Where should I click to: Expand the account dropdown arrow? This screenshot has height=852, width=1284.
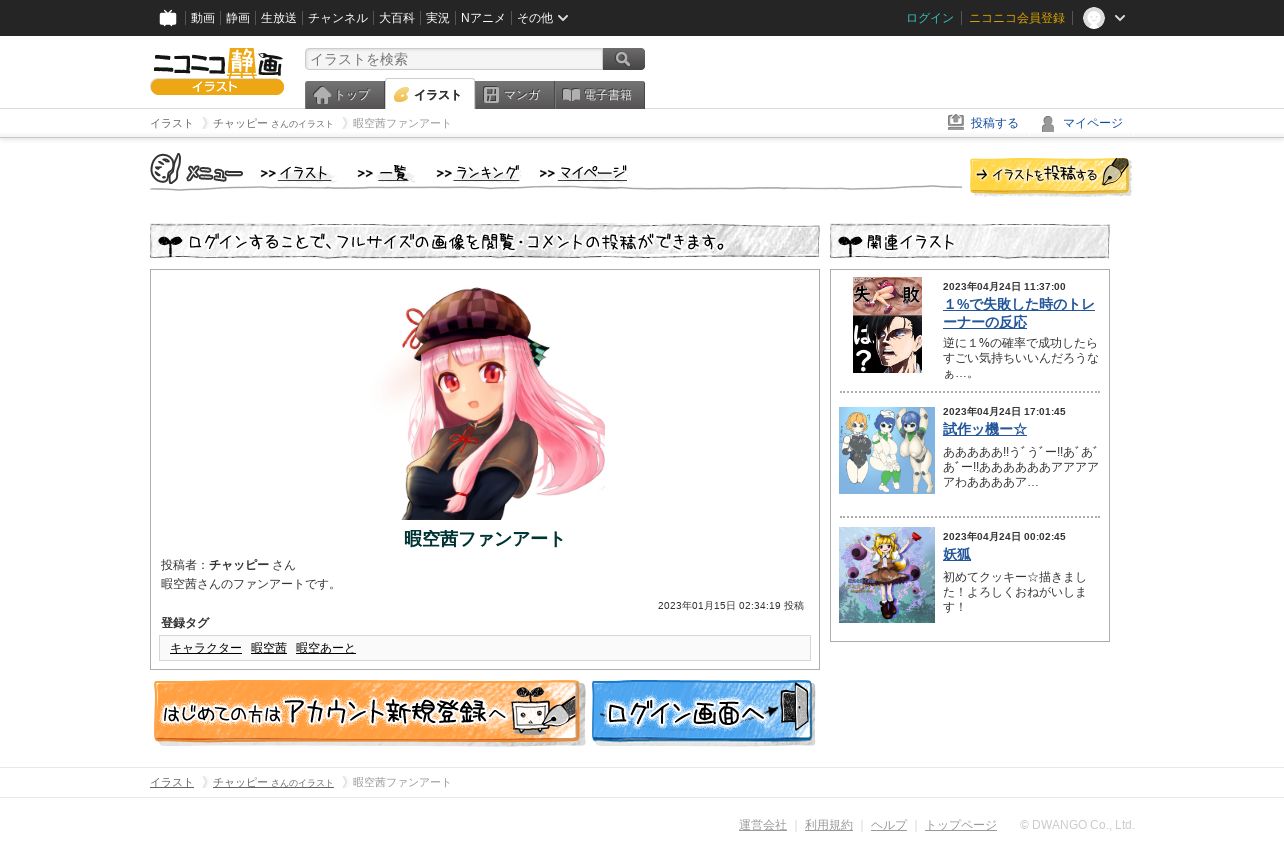[1120, 18]
